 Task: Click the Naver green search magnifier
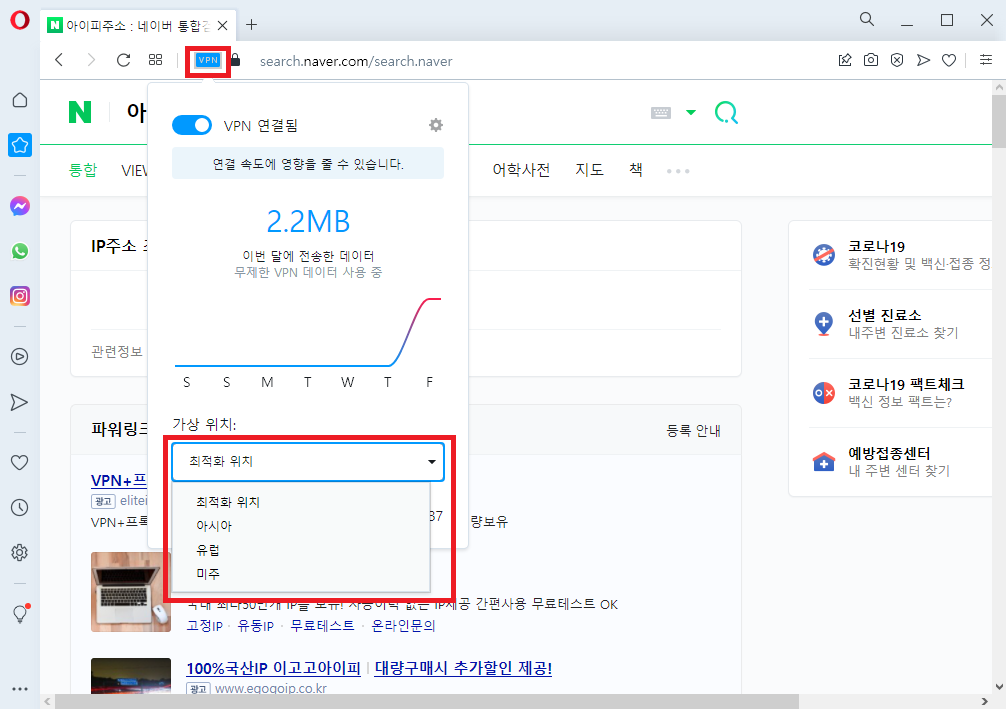726,113
